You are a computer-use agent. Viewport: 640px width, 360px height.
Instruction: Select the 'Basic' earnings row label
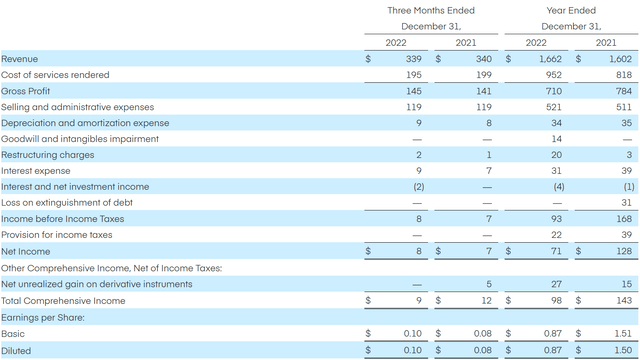[x=13, y=334]
